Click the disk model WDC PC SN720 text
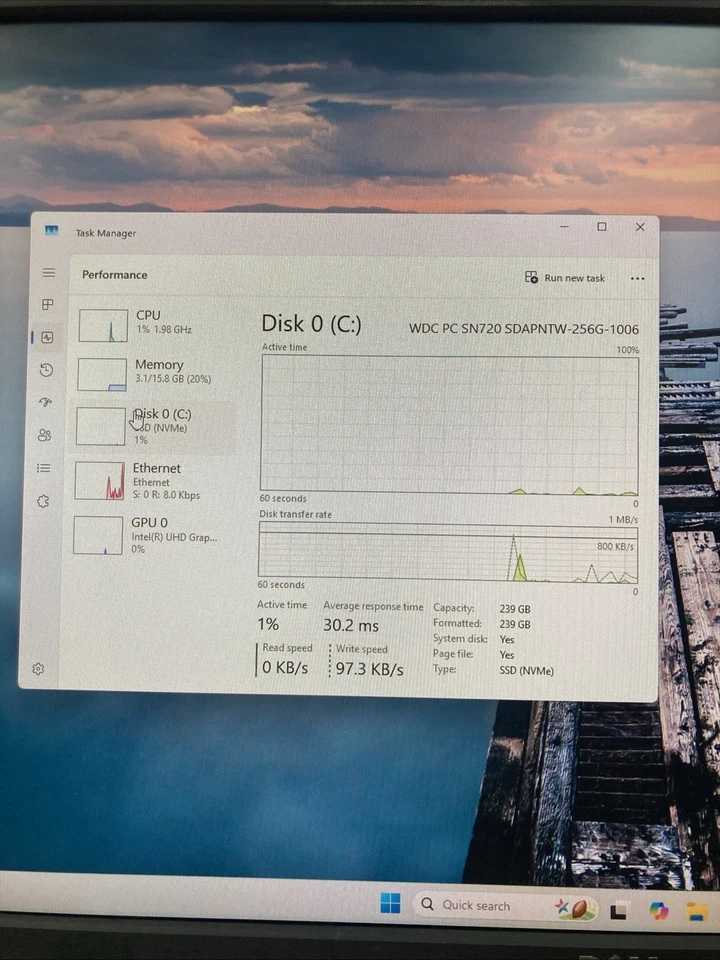720x960 pixels. pyautogui.click(x=524, y=329)
